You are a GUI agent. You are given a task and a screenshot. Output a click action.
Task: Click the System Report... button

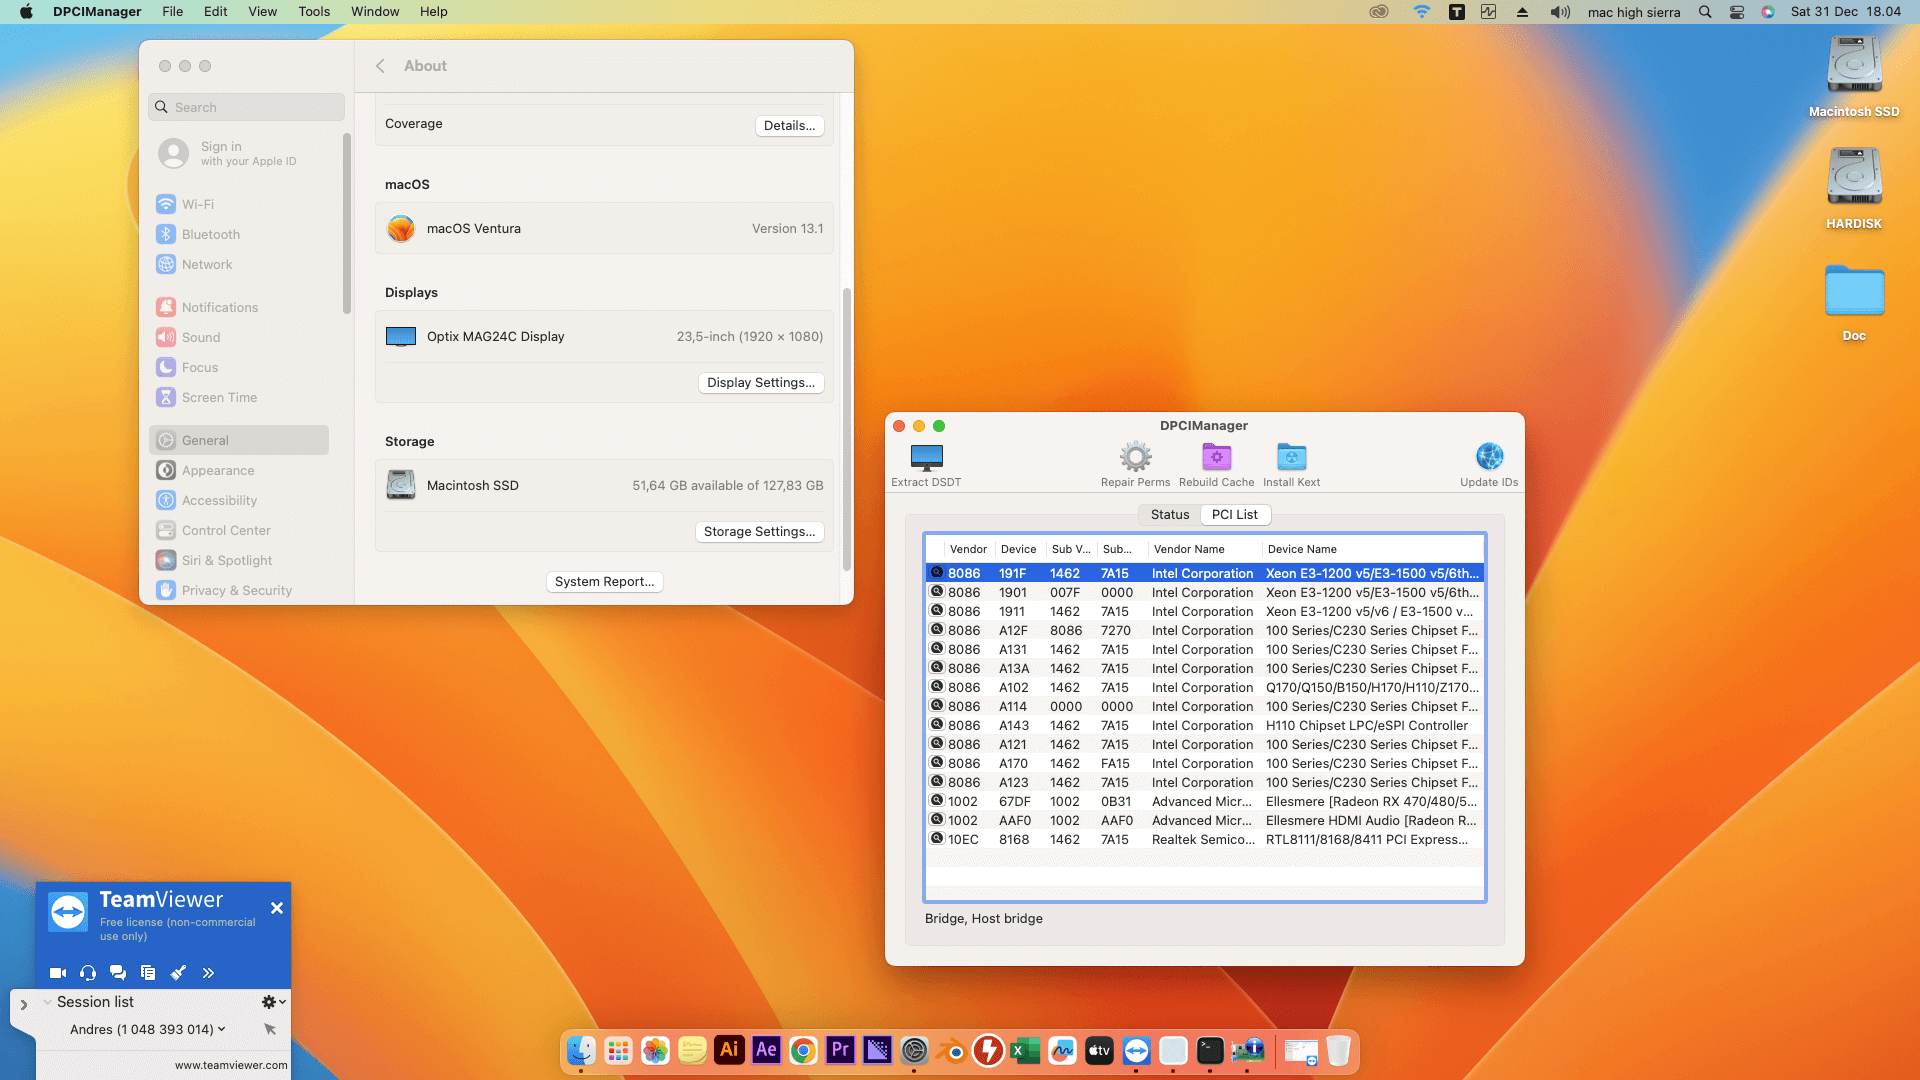(x=604, y=582)
